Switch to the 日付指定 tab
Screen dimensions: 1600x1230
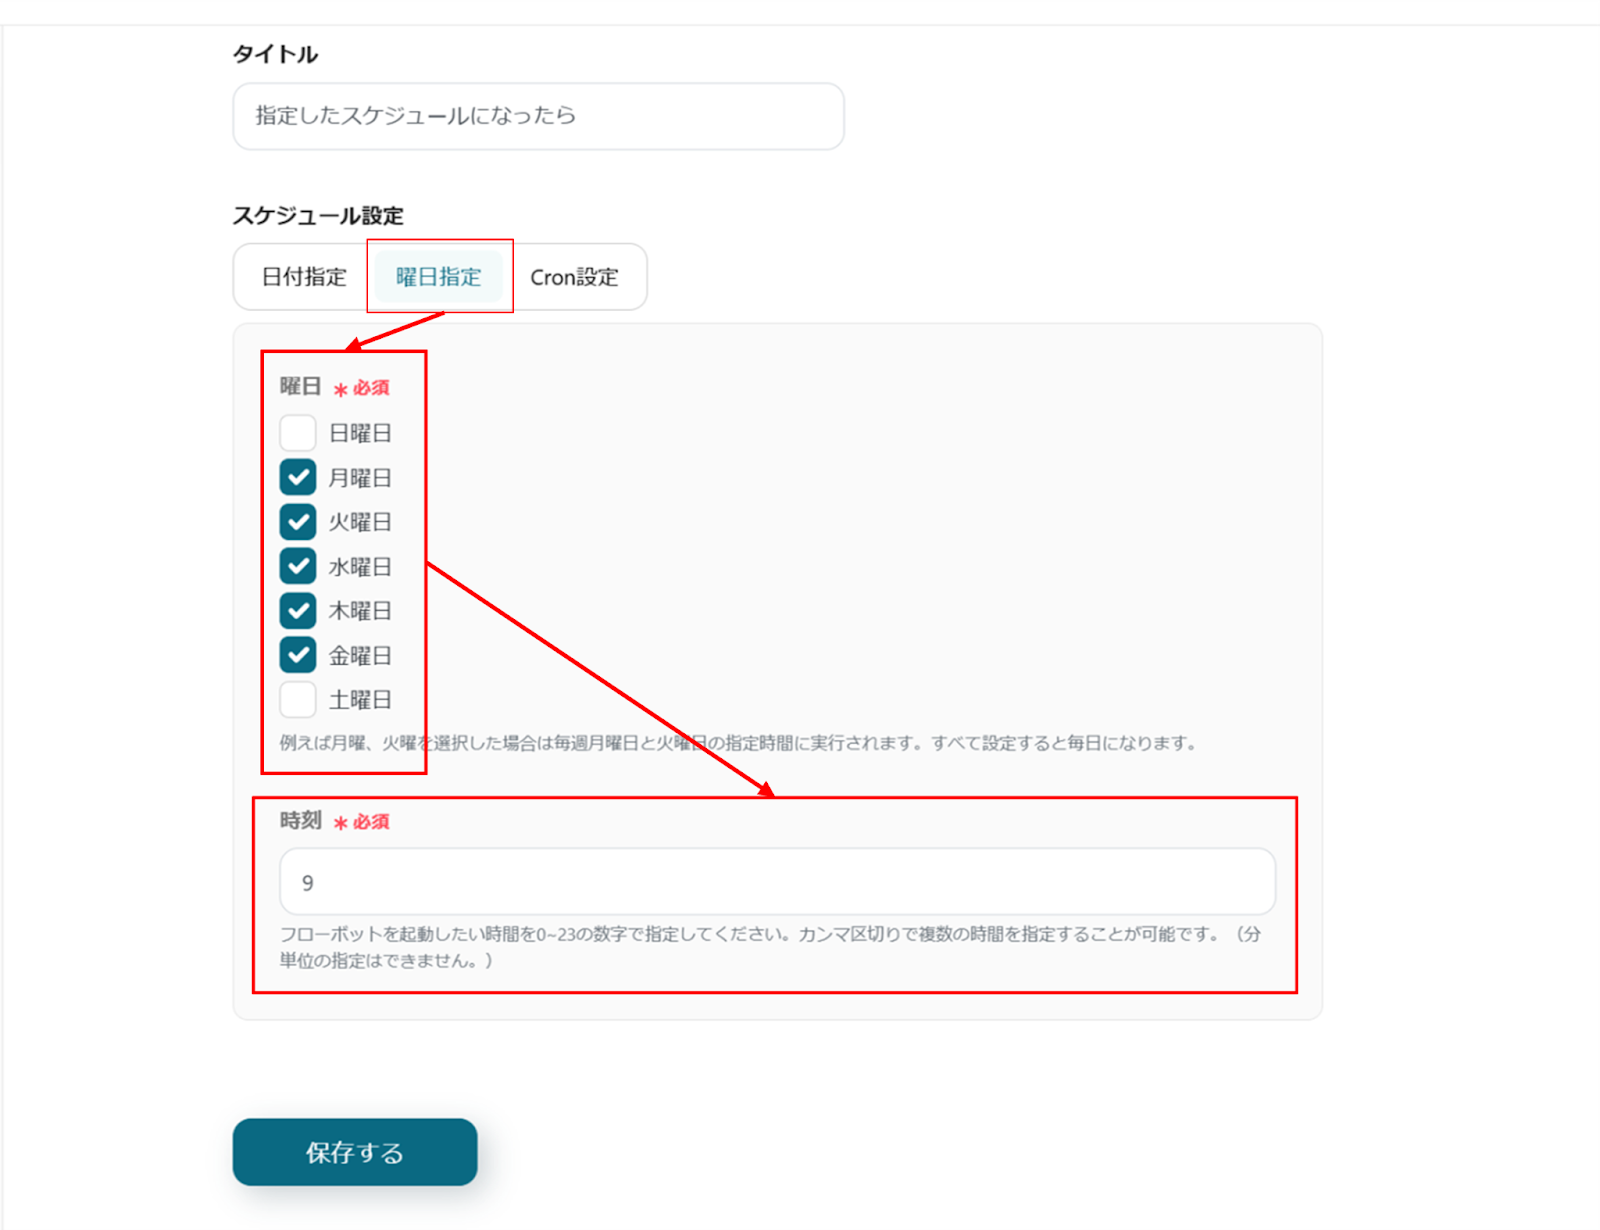(304, 277)
